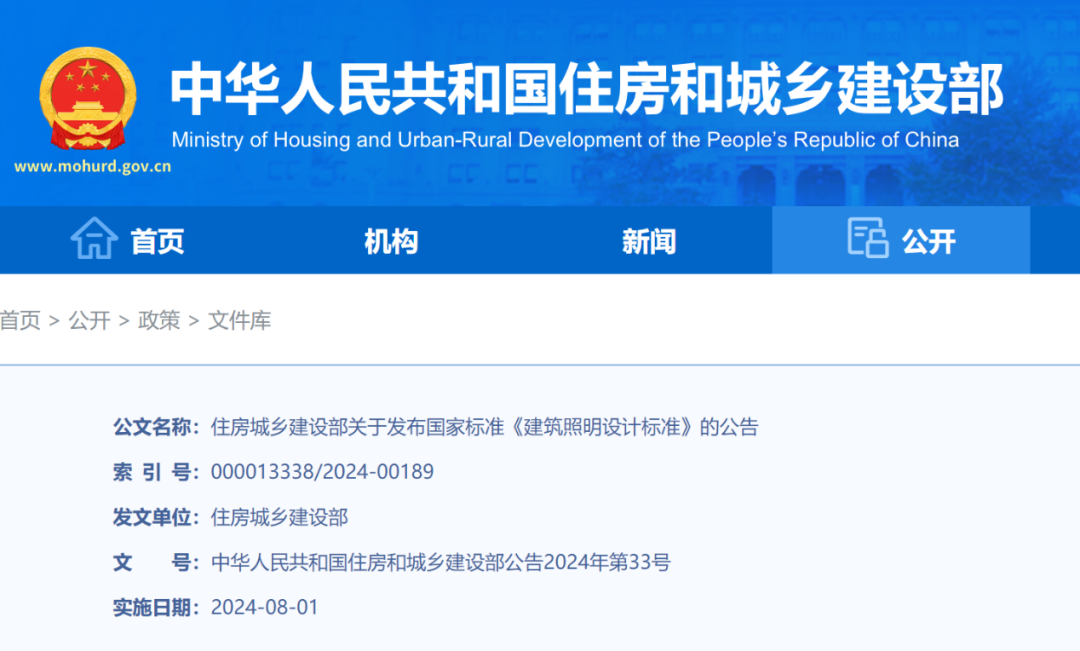Click the English ministry name subtitle
The height and width of the screenshot is (651, 1080).
click(x=565, y=140)
